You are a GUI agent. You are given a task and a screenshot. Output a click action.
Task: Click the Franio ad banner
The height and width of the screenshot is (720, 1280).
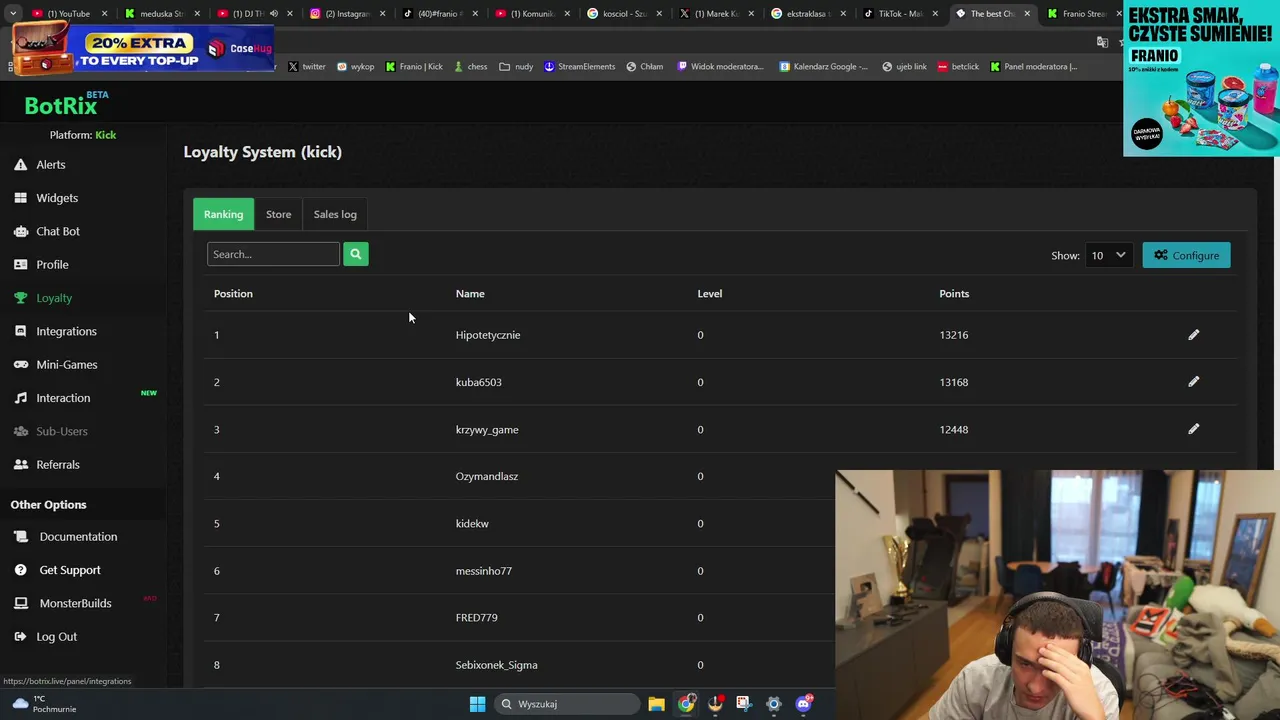point(1201,79)
